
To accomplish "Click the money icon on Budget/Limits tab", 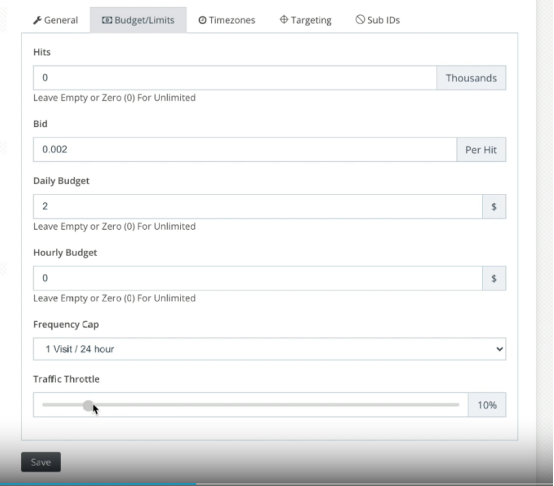I will (107, 20).
